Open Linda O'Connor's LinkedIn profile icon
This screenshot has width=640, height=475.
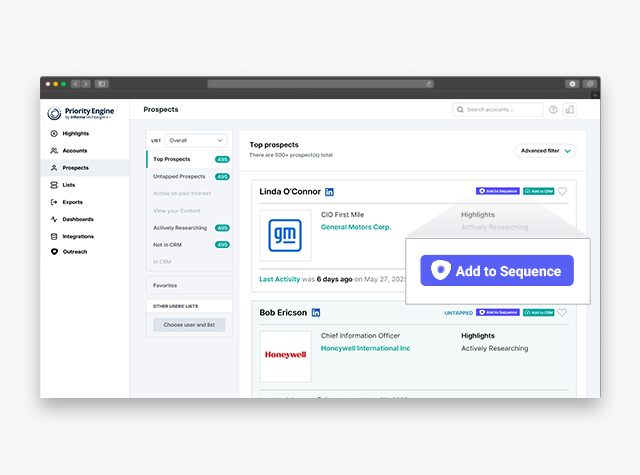pos(329,192)
